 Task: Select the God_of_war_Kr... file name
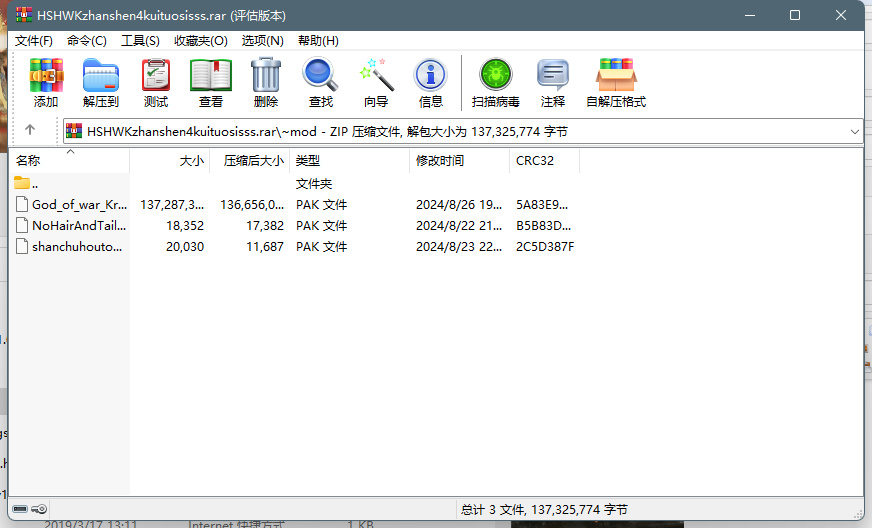pos(80,205)
